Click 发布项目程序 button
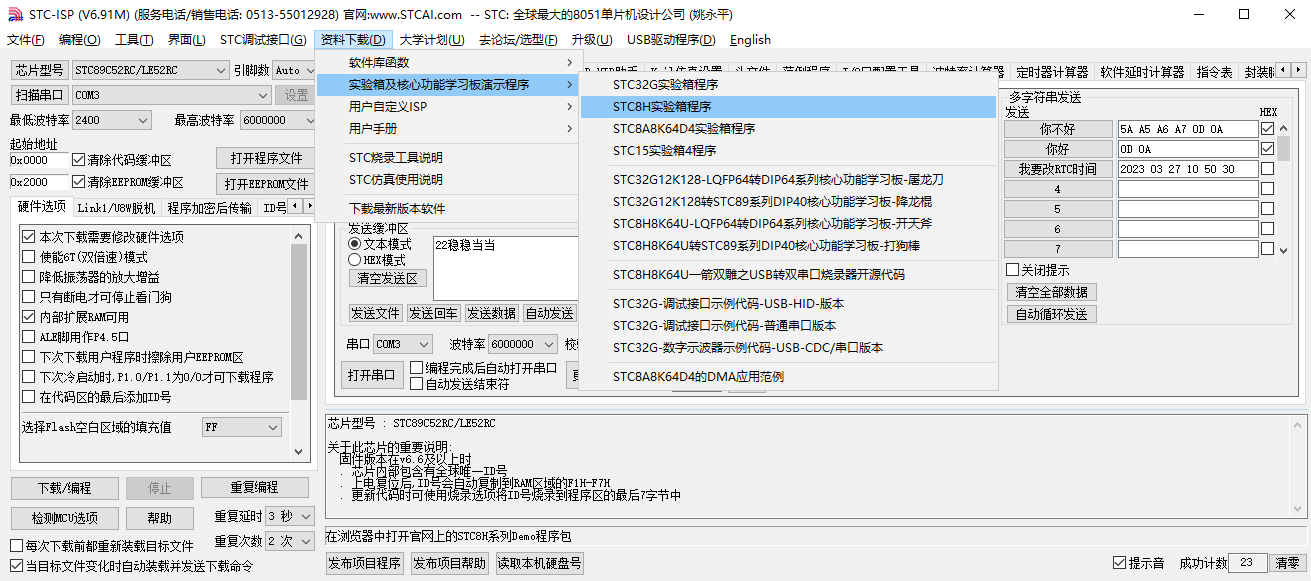 (x=365, y=563)
